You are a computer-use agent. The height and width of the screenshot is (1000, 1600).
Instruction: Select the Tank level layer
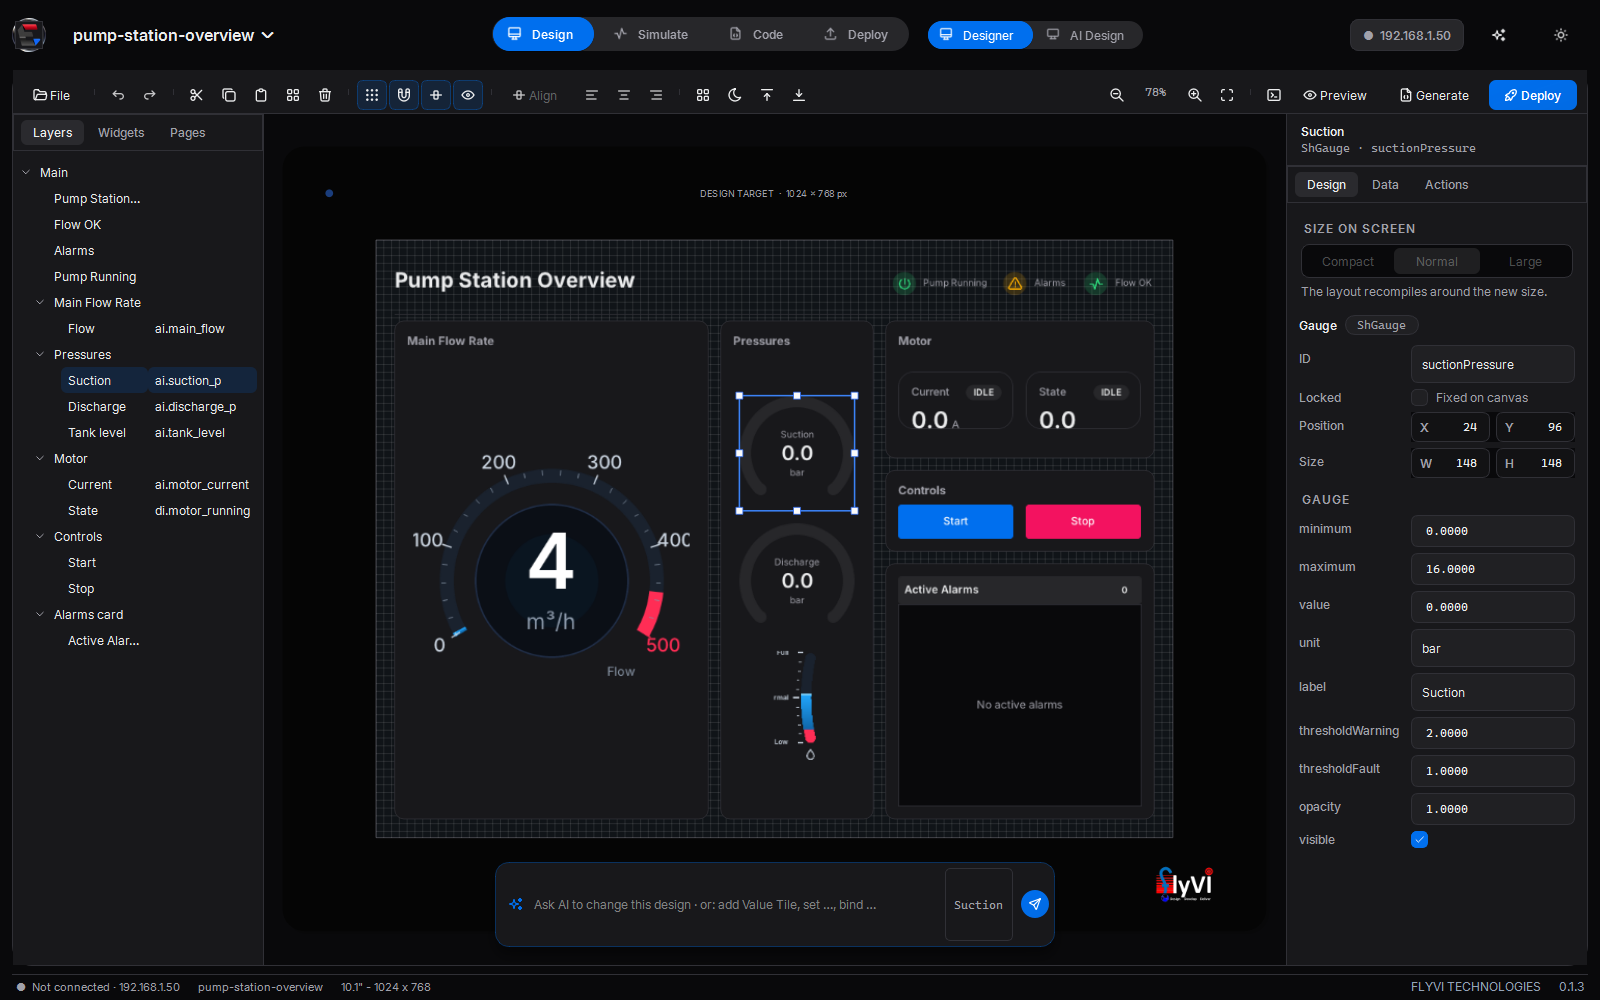tap(158, 433)
